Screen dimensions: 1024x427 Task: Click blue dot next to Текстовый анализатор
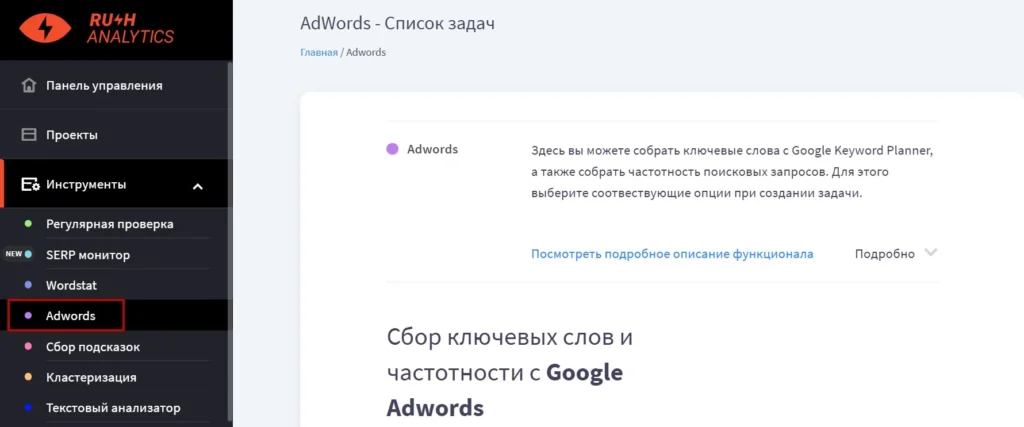point(28,408)
